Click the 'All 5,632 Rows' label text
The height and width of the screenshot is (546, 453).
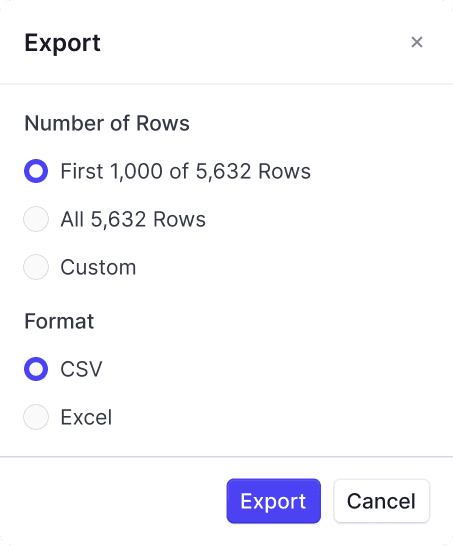[133, 219]
